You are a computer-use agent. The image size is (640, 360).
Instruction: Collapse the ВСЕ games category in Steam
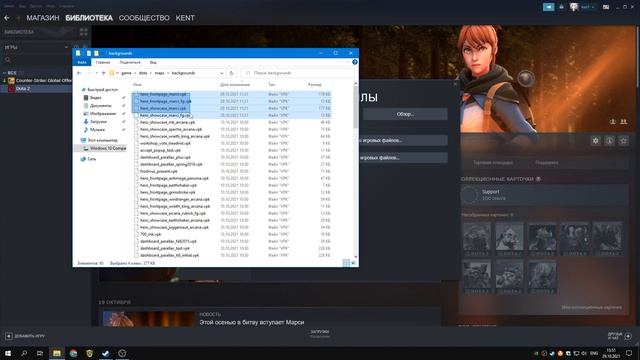coord(4,73)
